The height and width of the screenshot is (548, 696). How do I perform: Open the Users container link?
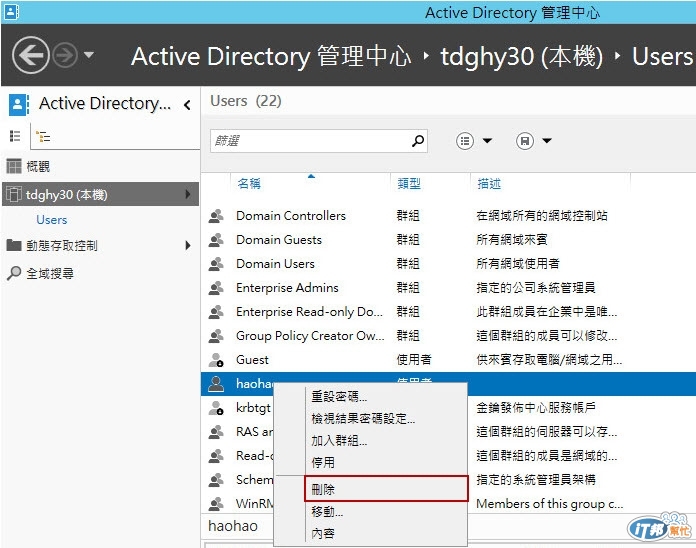[x=51, y=220]
